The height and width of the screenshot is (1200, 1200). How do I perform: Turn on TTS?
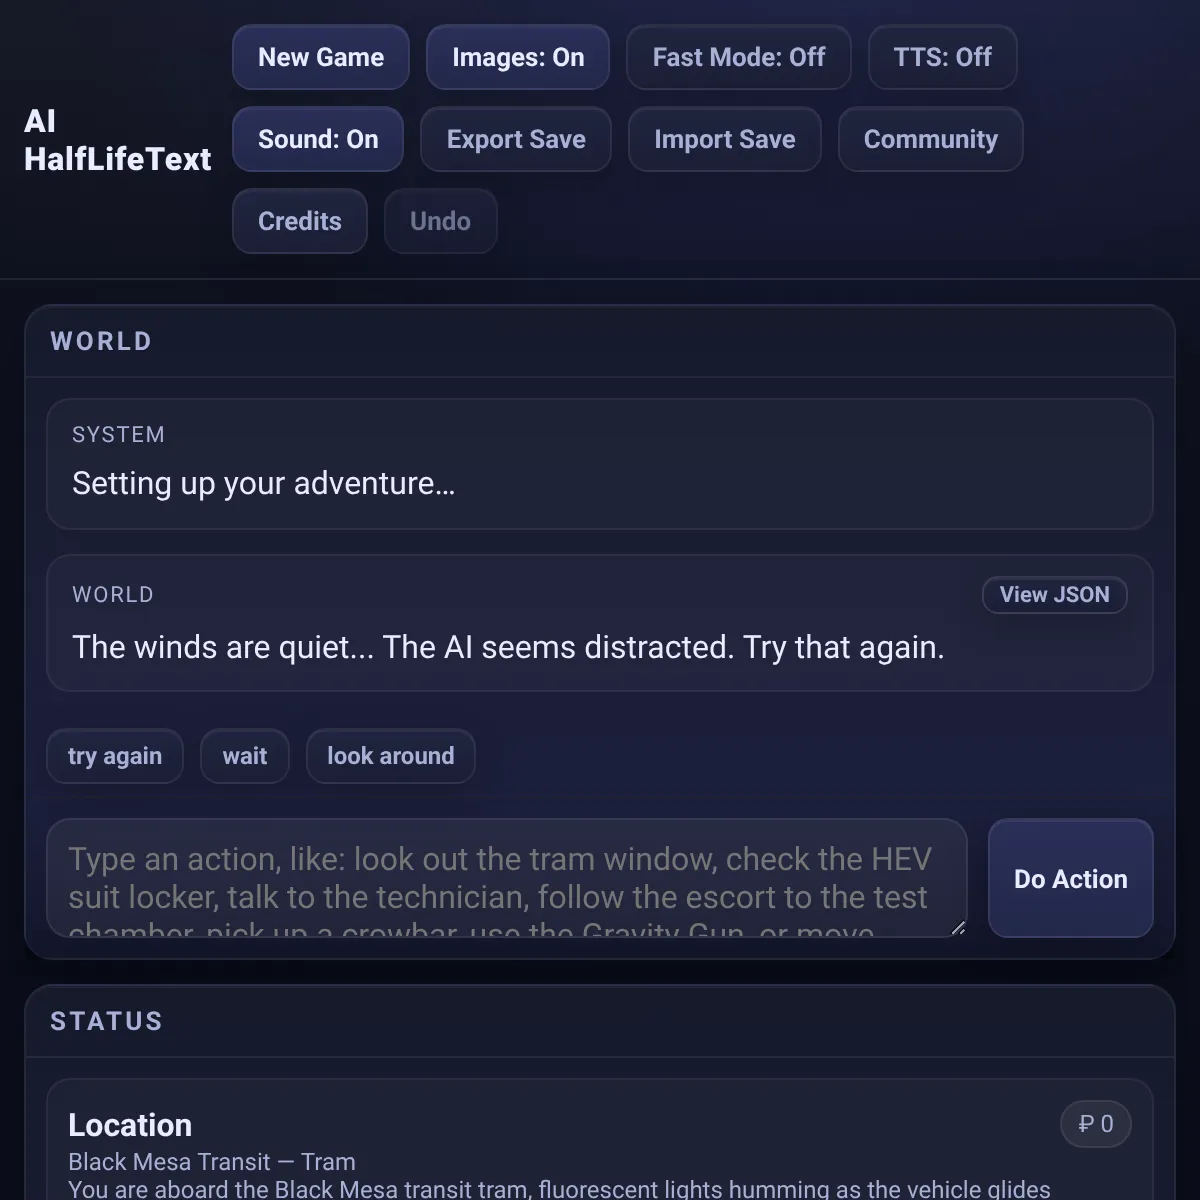pyautogui.click(x=943, y=57)
